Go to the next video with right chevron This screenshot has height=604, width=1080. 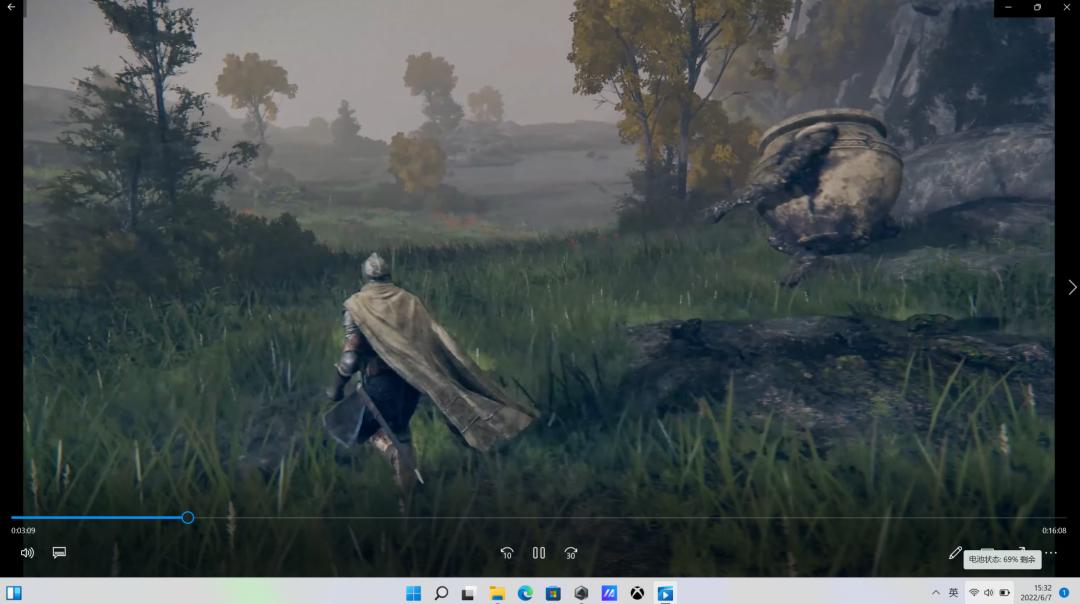[x=1072, y=287]
